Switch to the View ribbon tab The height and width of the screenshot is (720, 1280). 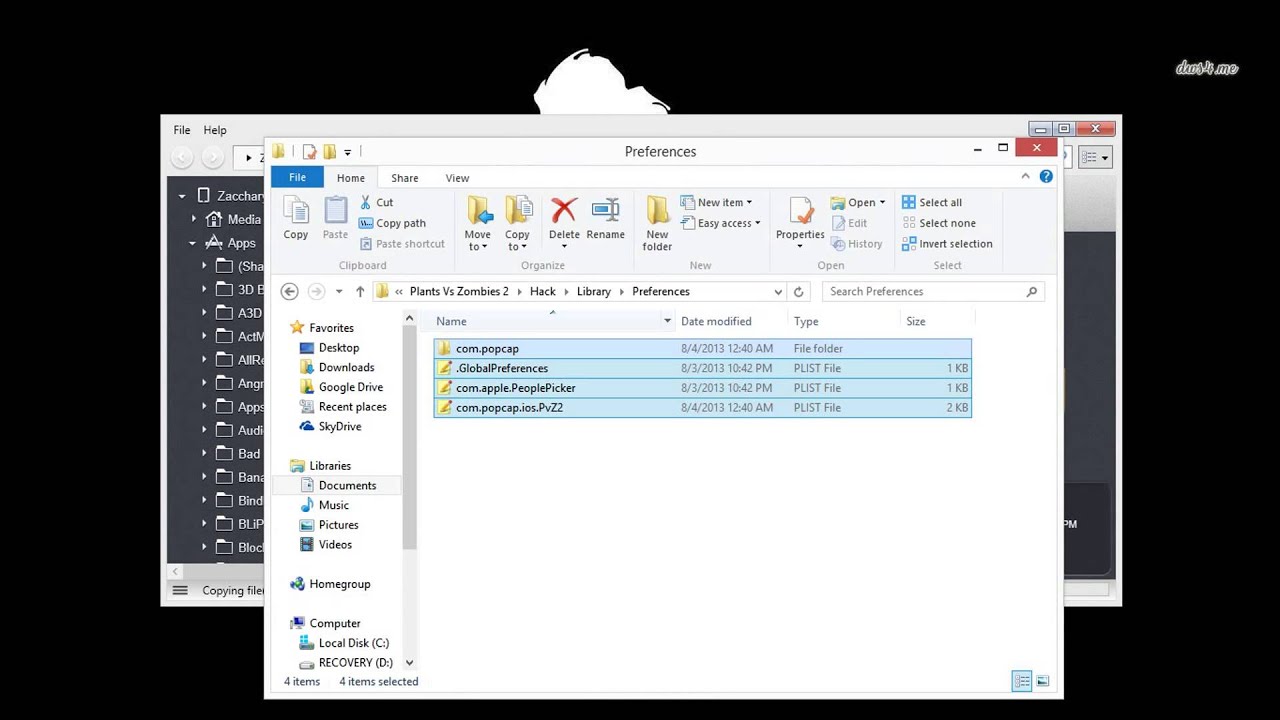pyautogui.click(x=457, y=178)
